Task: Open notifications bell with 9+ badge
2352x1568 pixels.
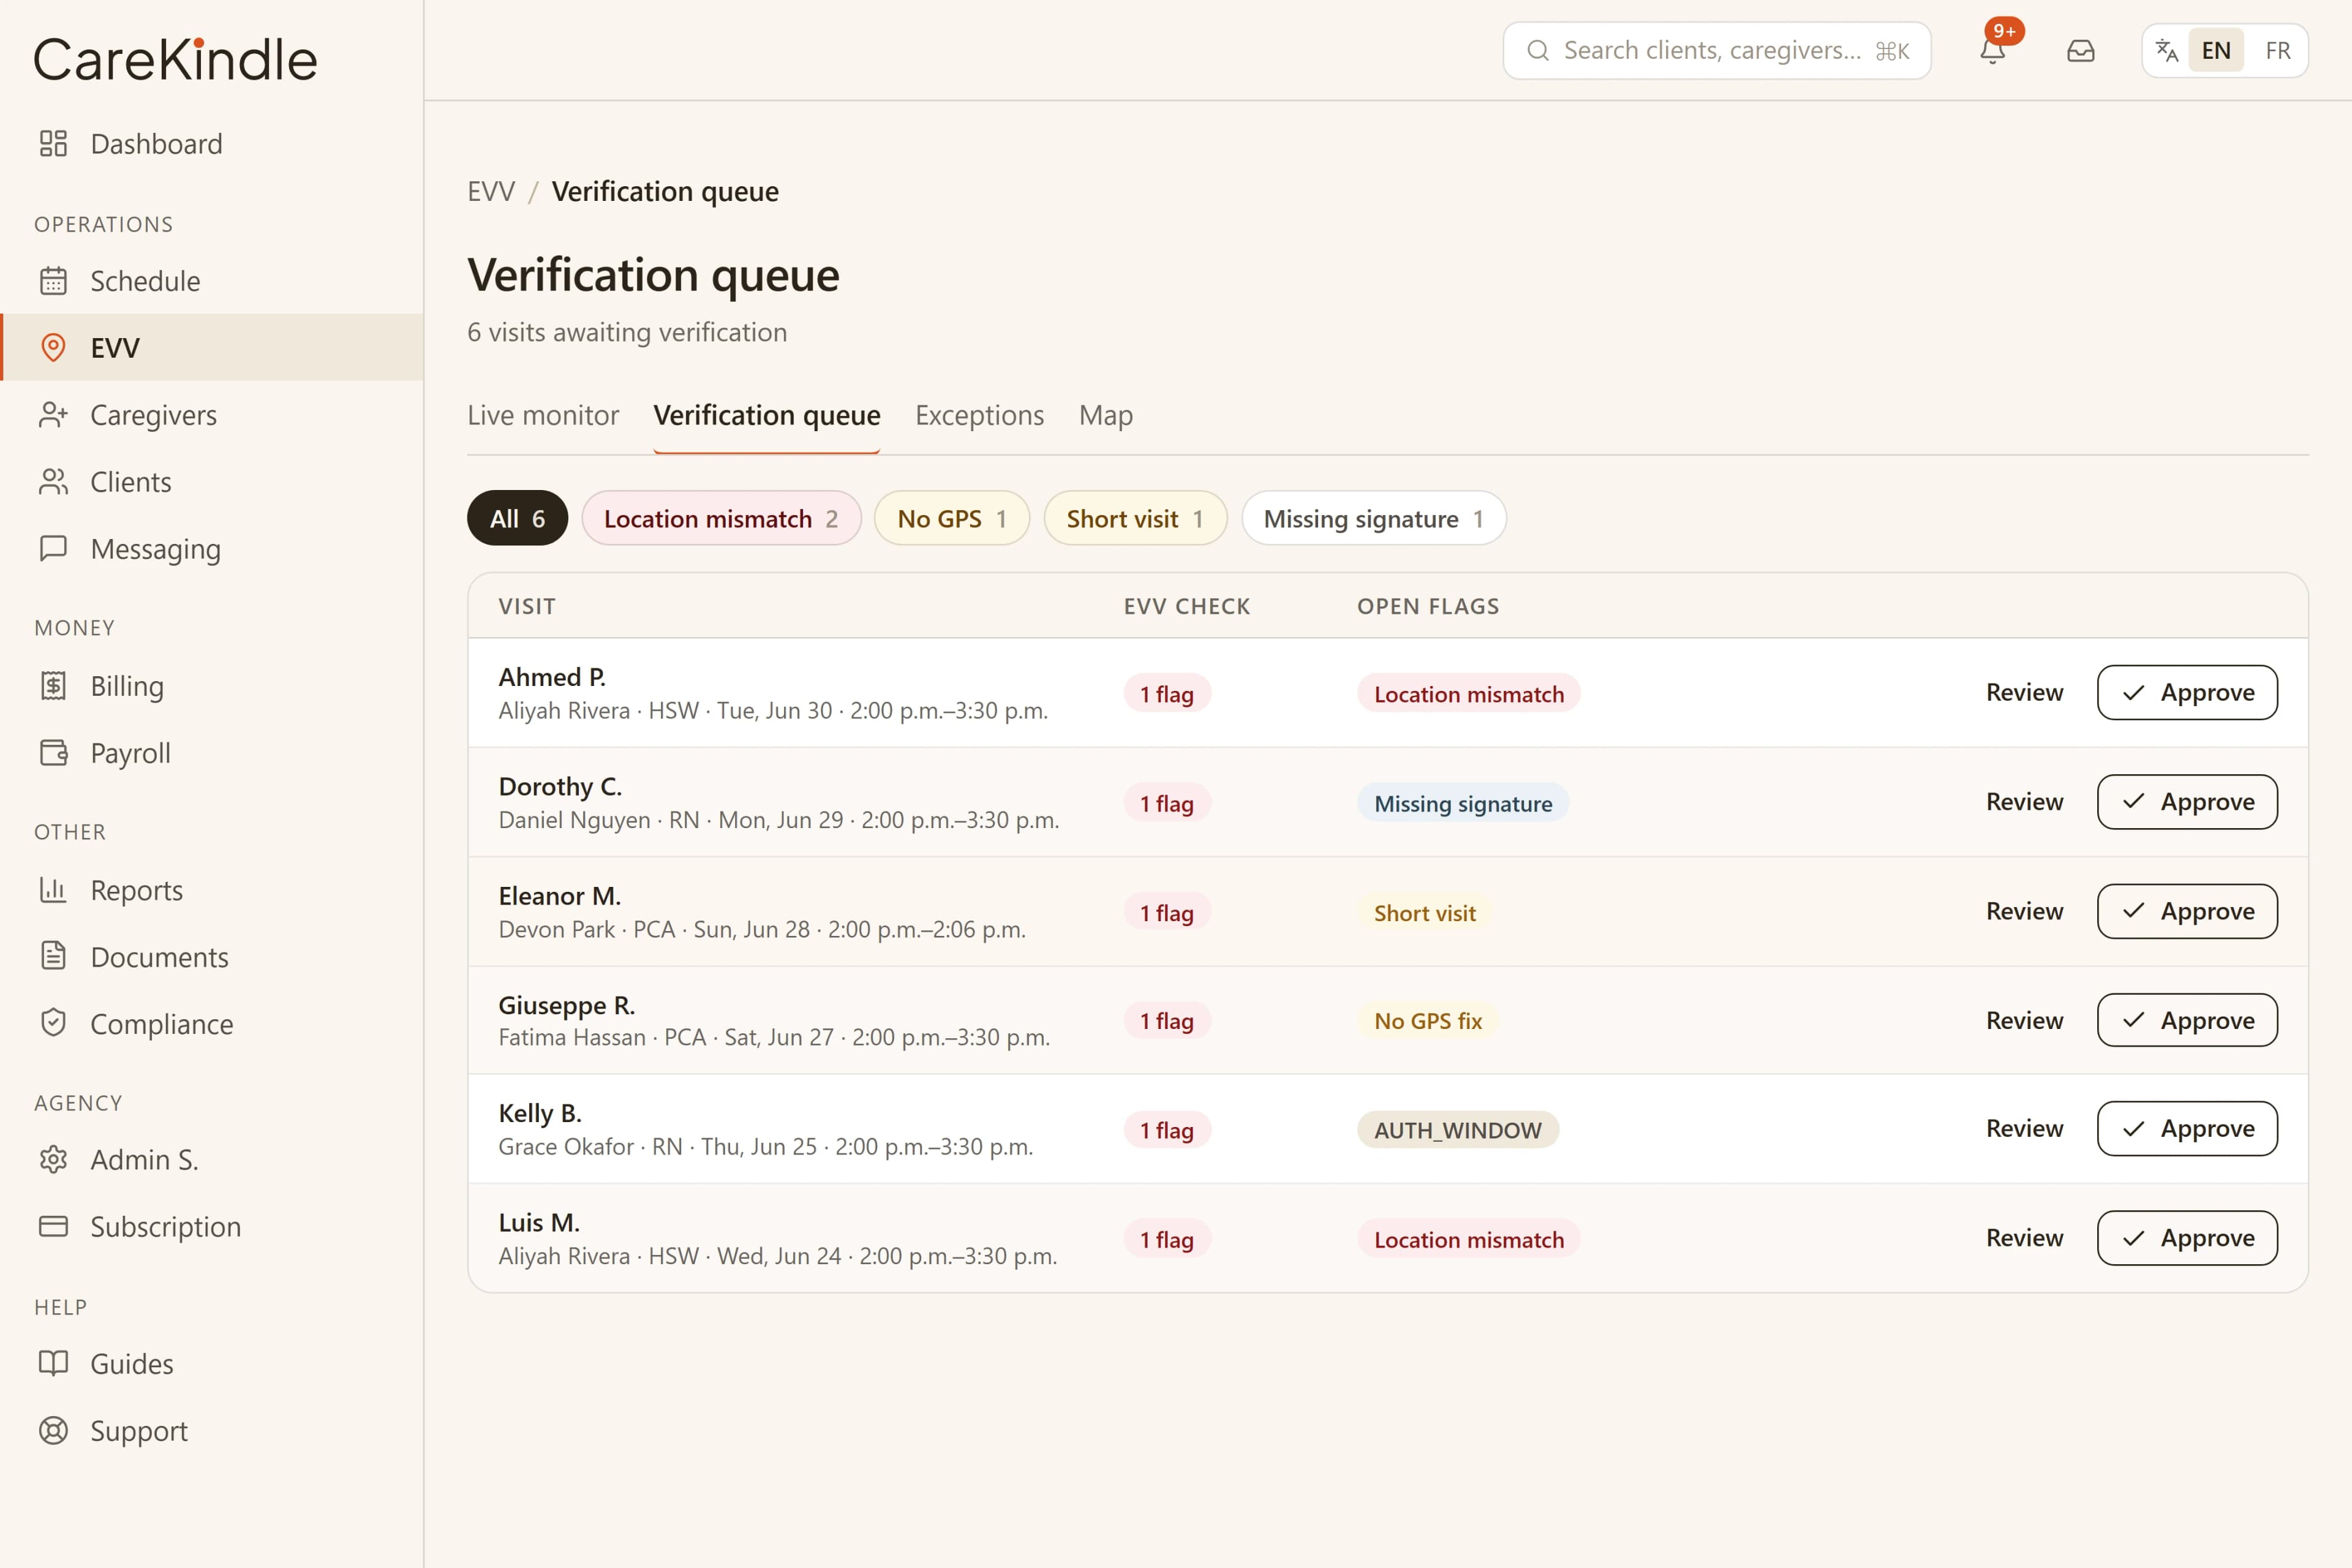Action: tap(1993, 50)
